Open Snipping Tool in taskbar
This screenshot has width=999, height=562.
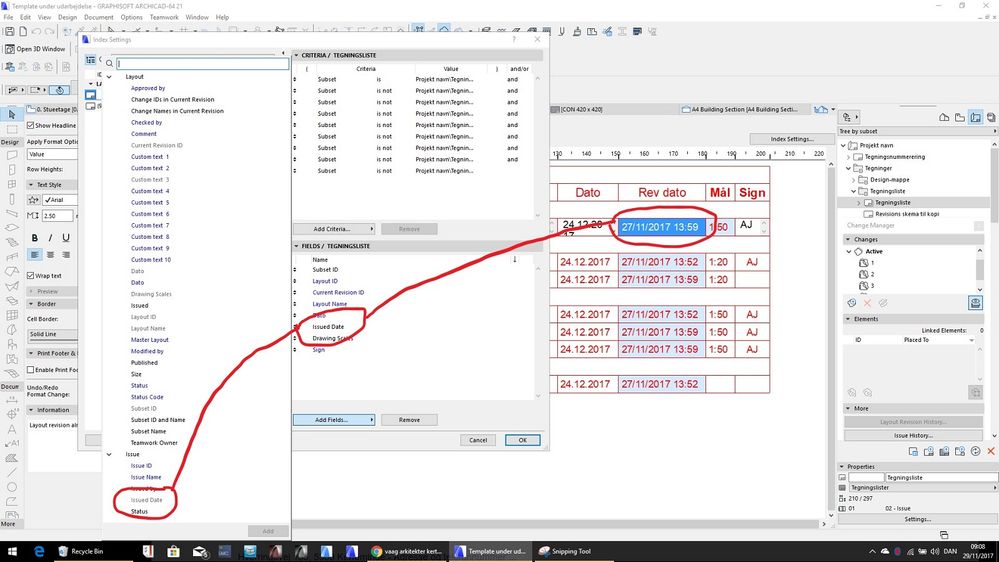click(564, 551)
